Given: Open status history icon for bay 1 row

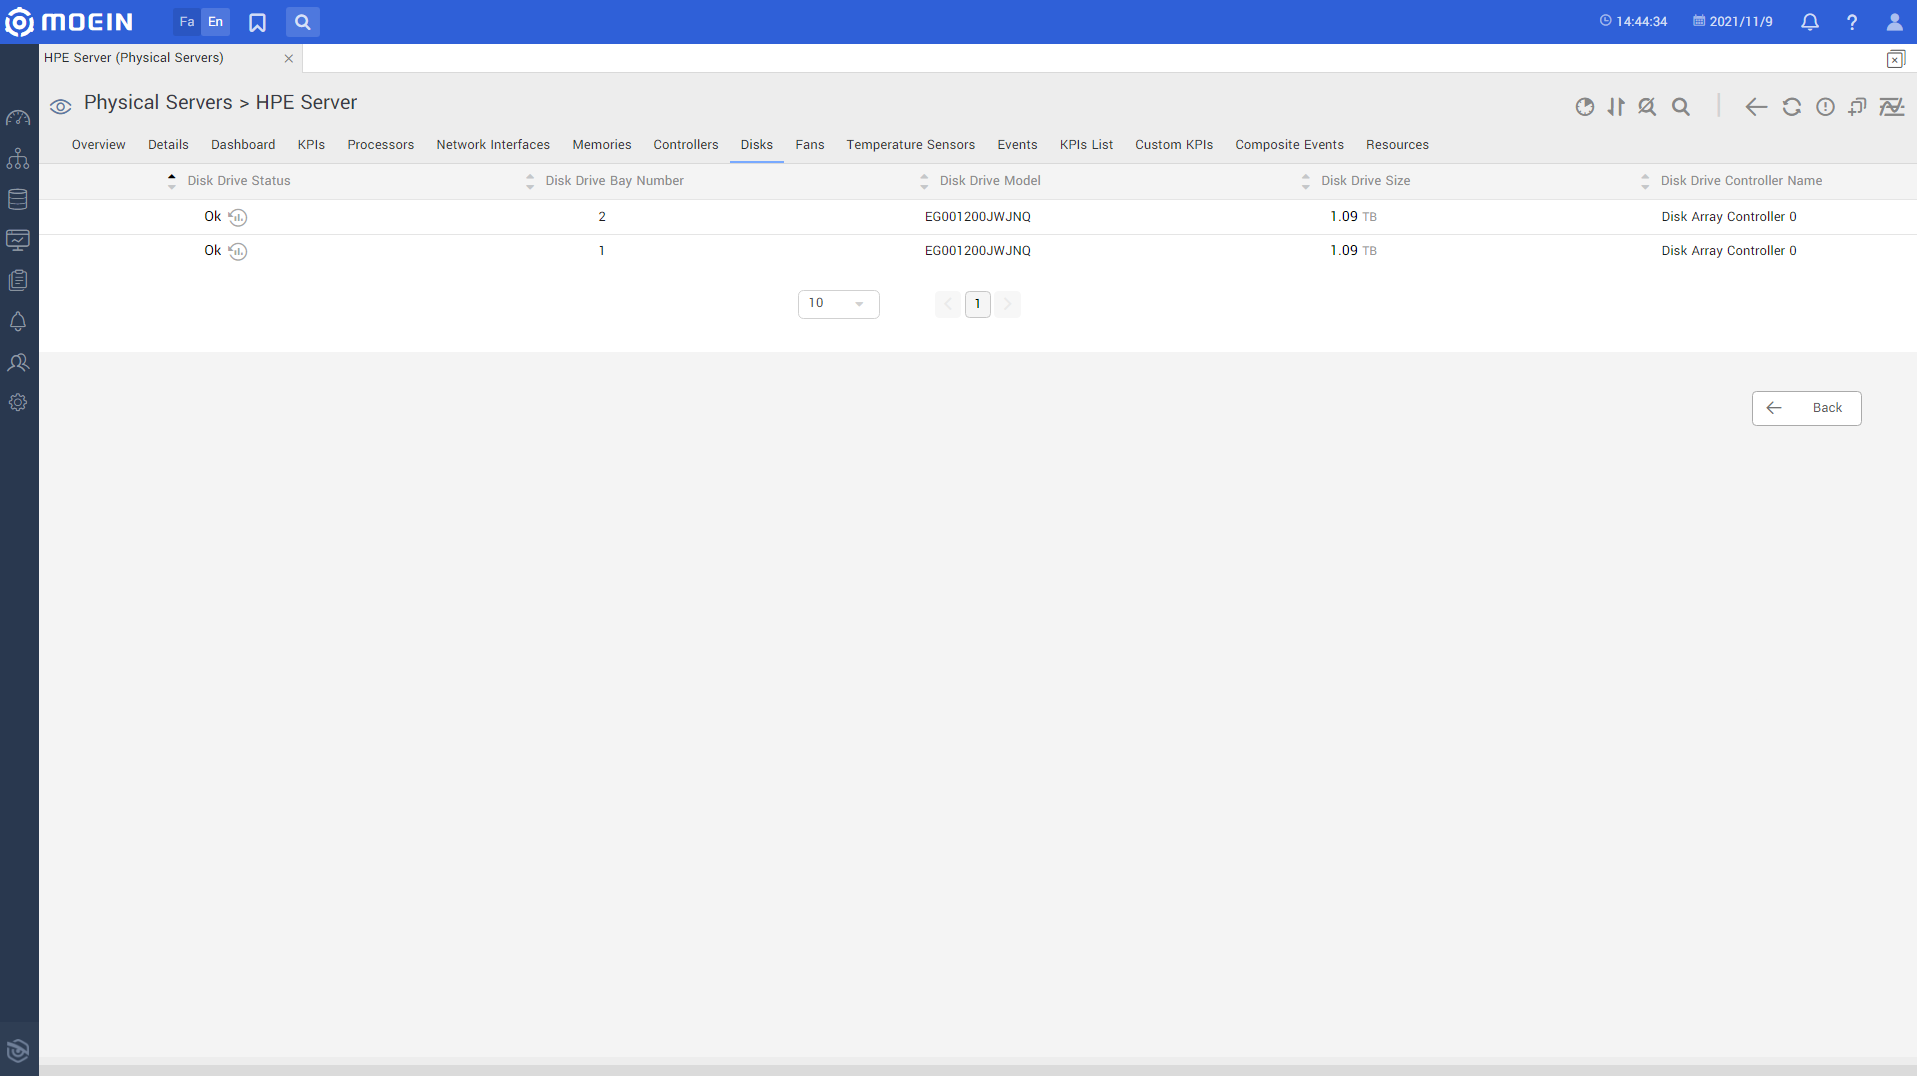Looking at the screenshot, I should (238, 251).
